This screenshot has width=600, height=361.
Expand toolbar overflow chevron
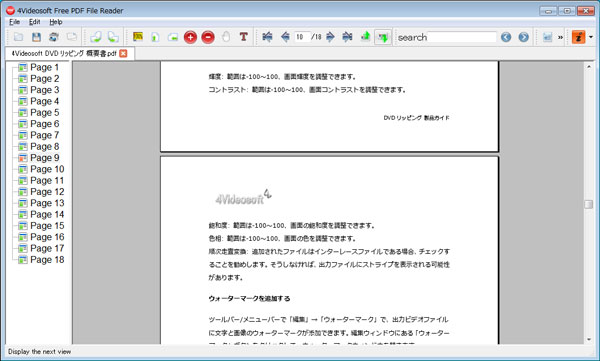pyautogui.click(x=560, y=37)
